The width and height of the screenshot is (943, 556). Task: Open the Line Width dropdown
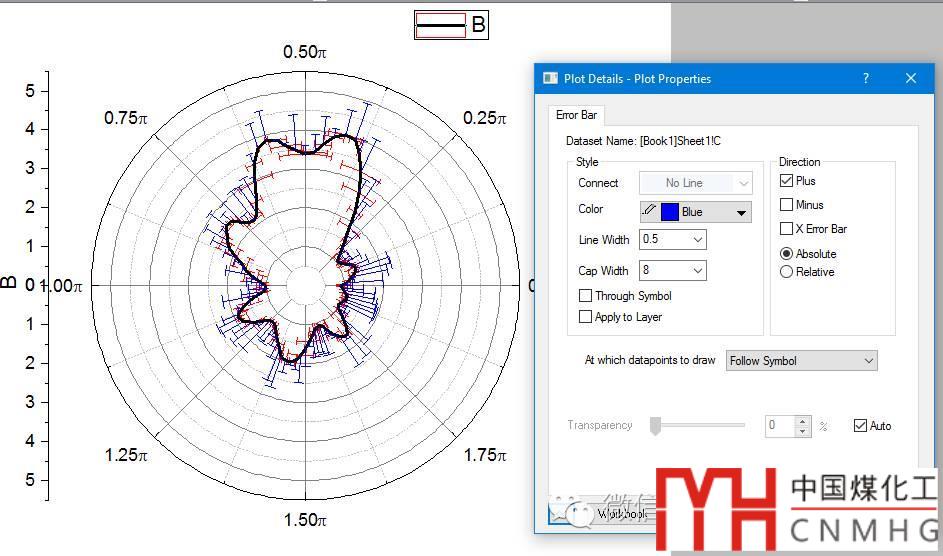point(697,240)
